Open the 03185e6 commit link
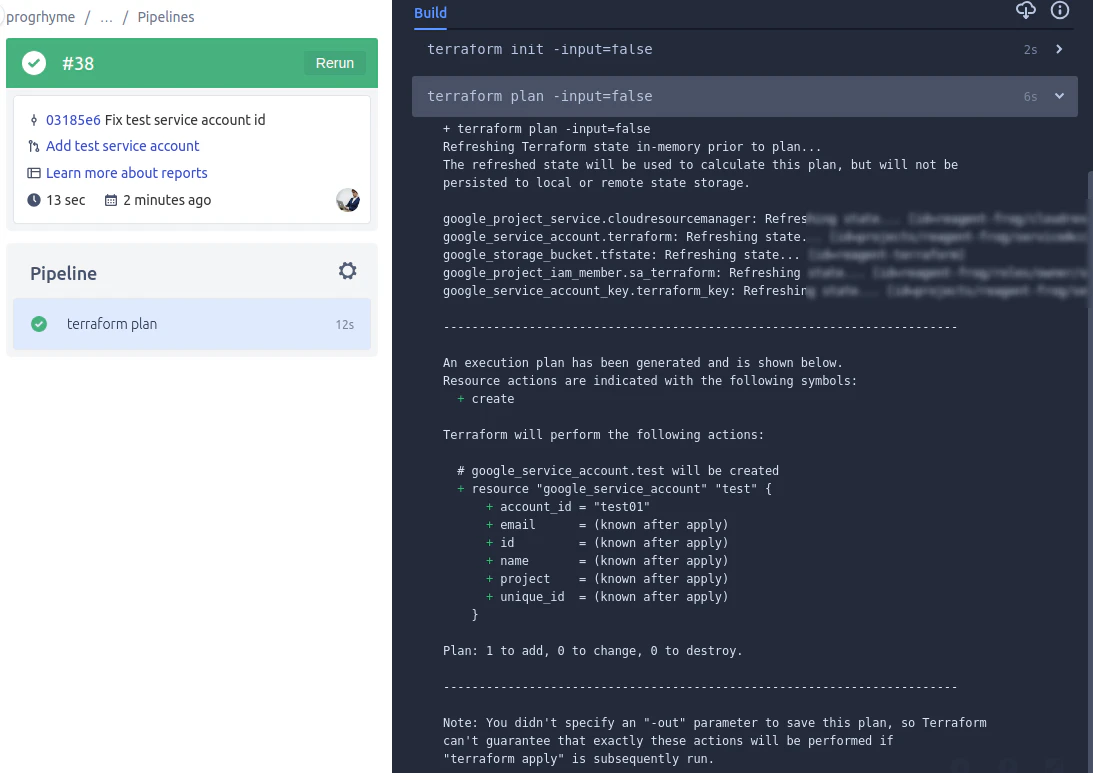 pyautogui.click(x=73, y=120)
